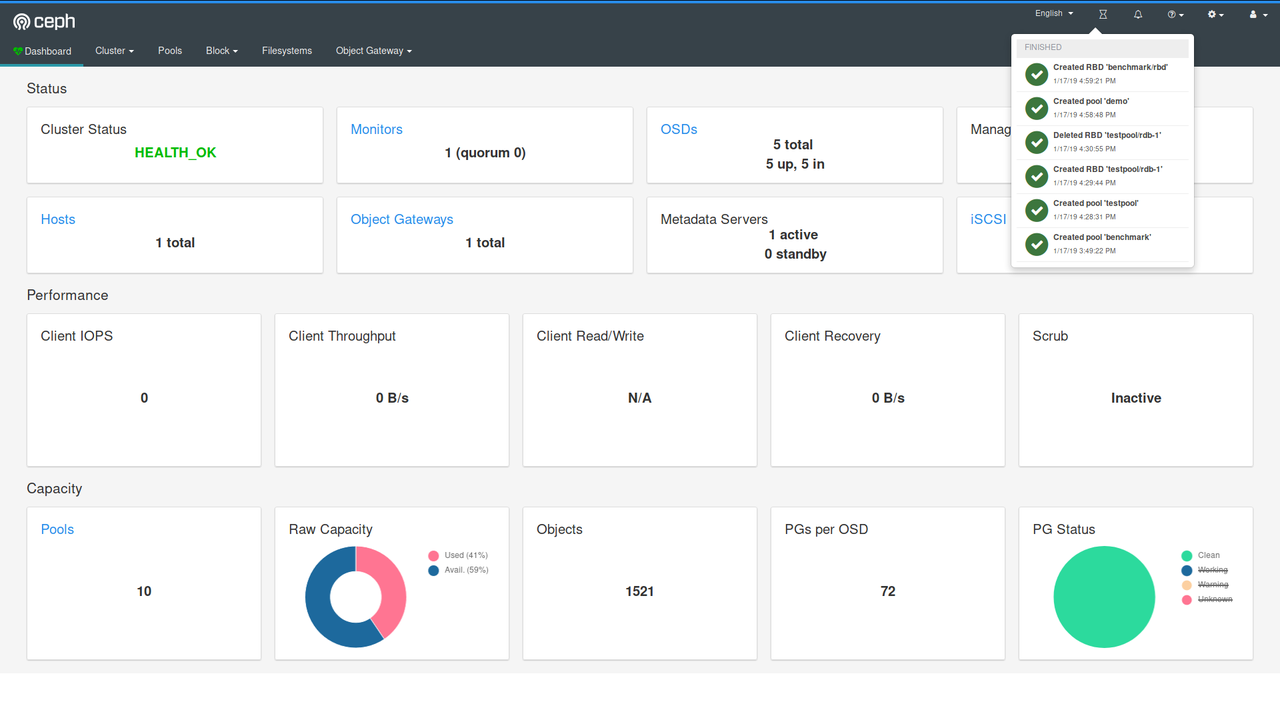
Task: Open the Object Gateways link
Action: coord(402,219)
